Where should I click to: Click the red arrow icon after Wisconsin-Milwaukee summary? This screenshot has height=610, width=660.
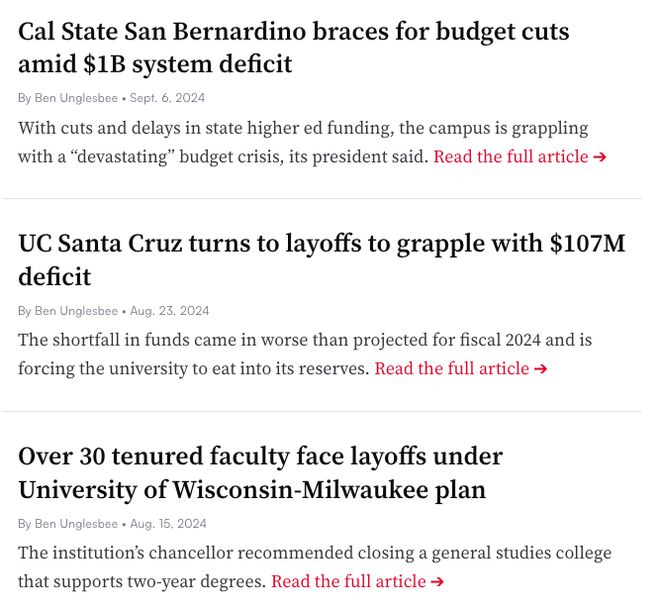point(437,582)
